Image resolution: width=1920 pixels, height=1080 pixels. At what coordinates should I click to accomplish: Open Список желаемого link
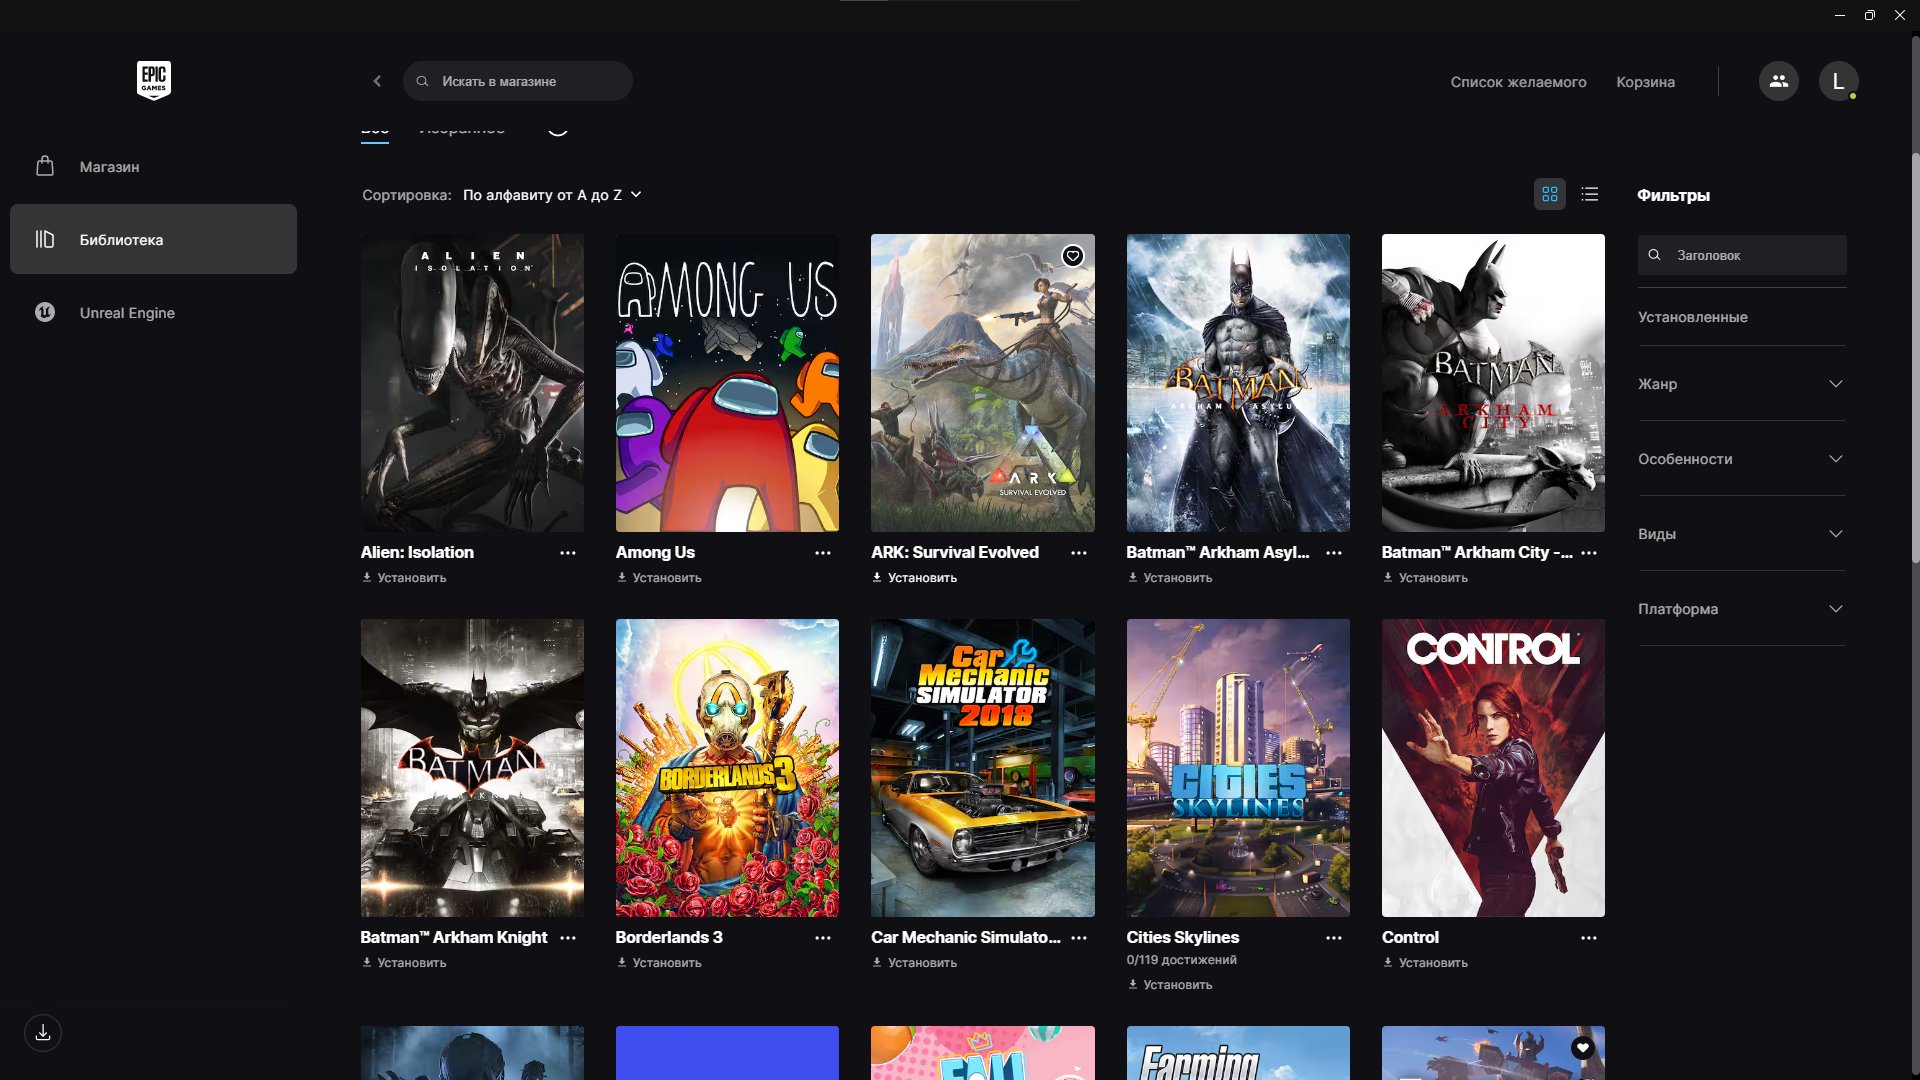(1518, 82)
